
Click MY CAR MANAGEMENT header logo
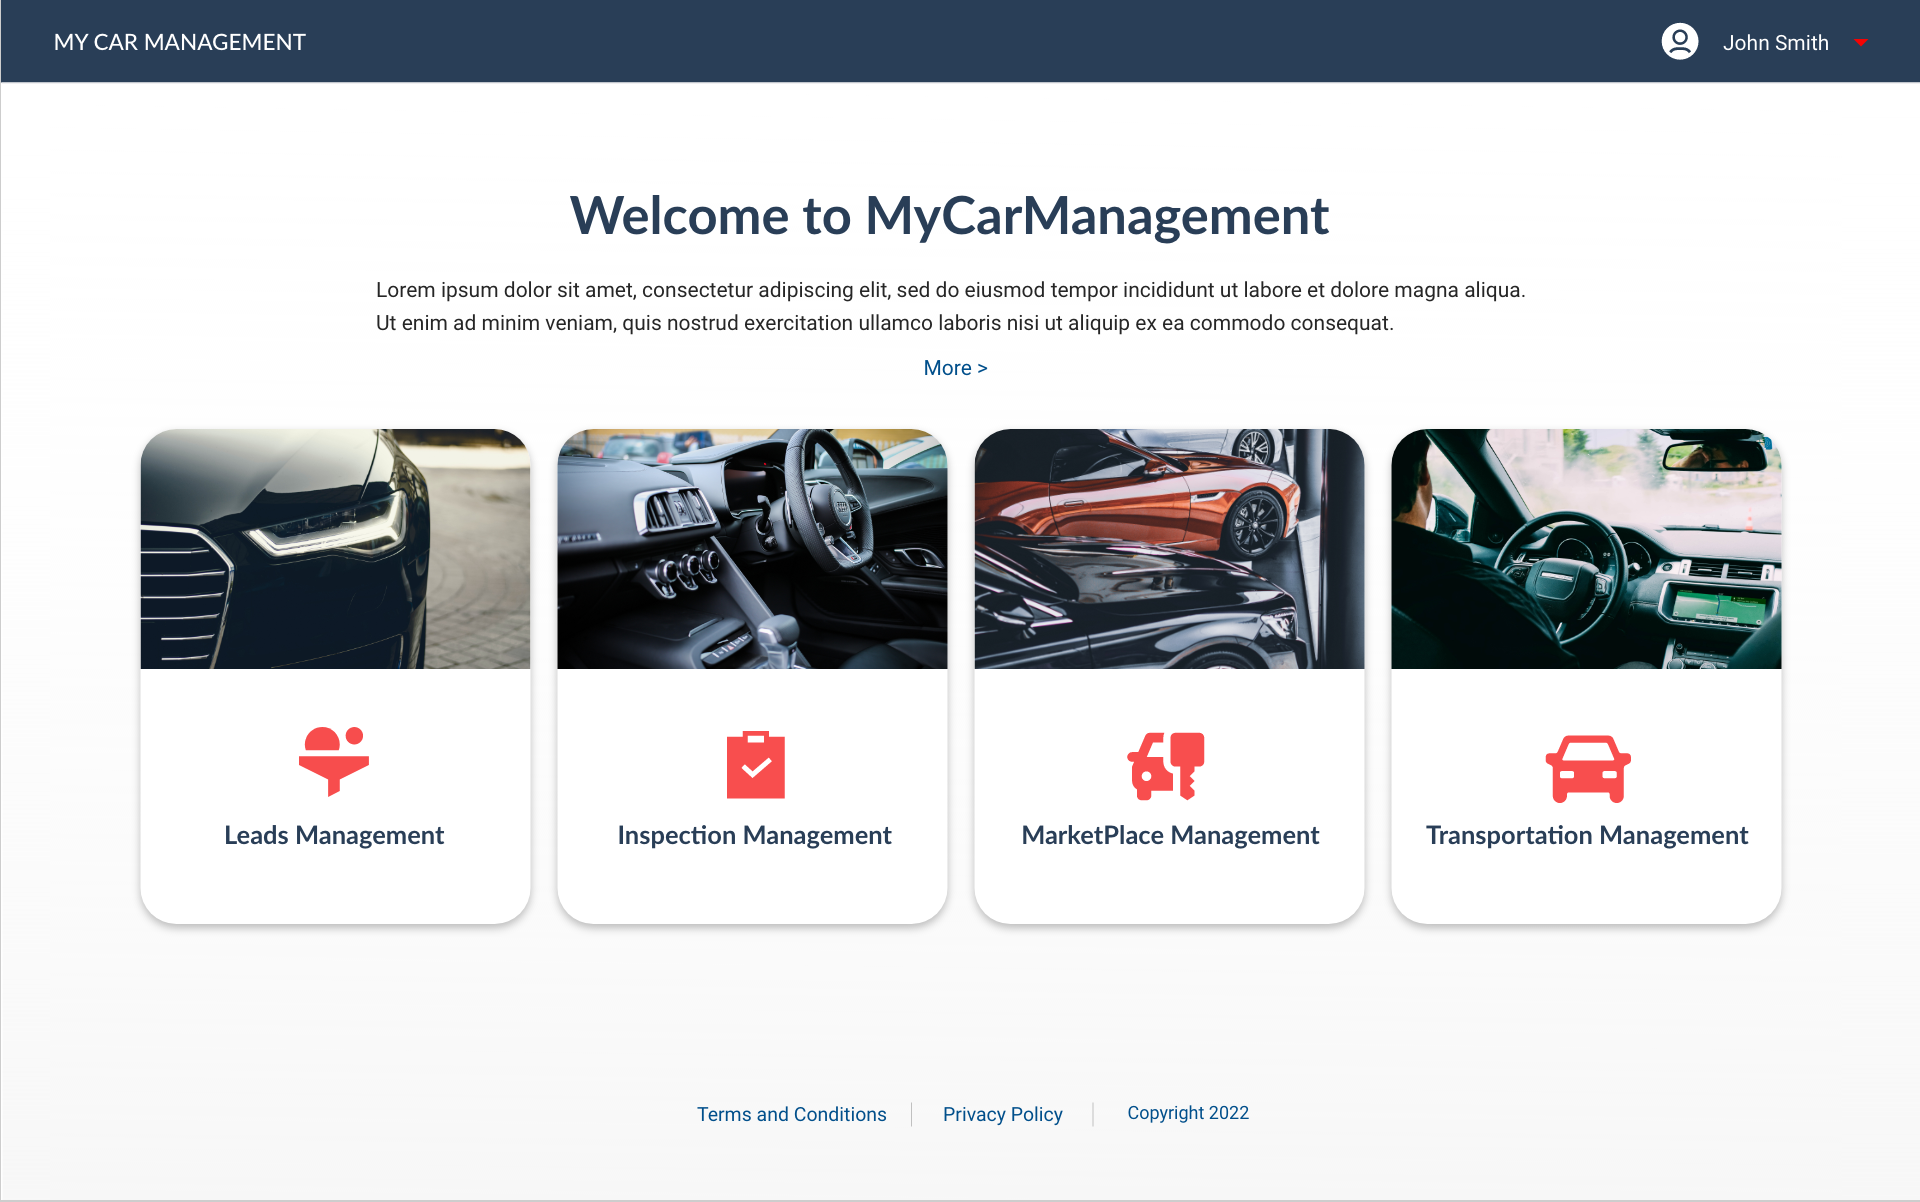tap(180, 42)
